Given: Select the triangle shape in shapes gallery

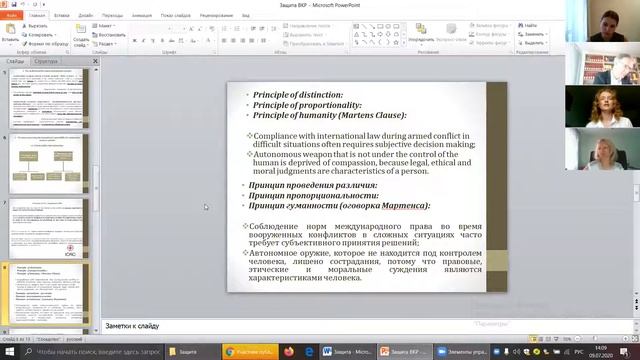Looking at the screenshot, I should [x=356, y=34].
